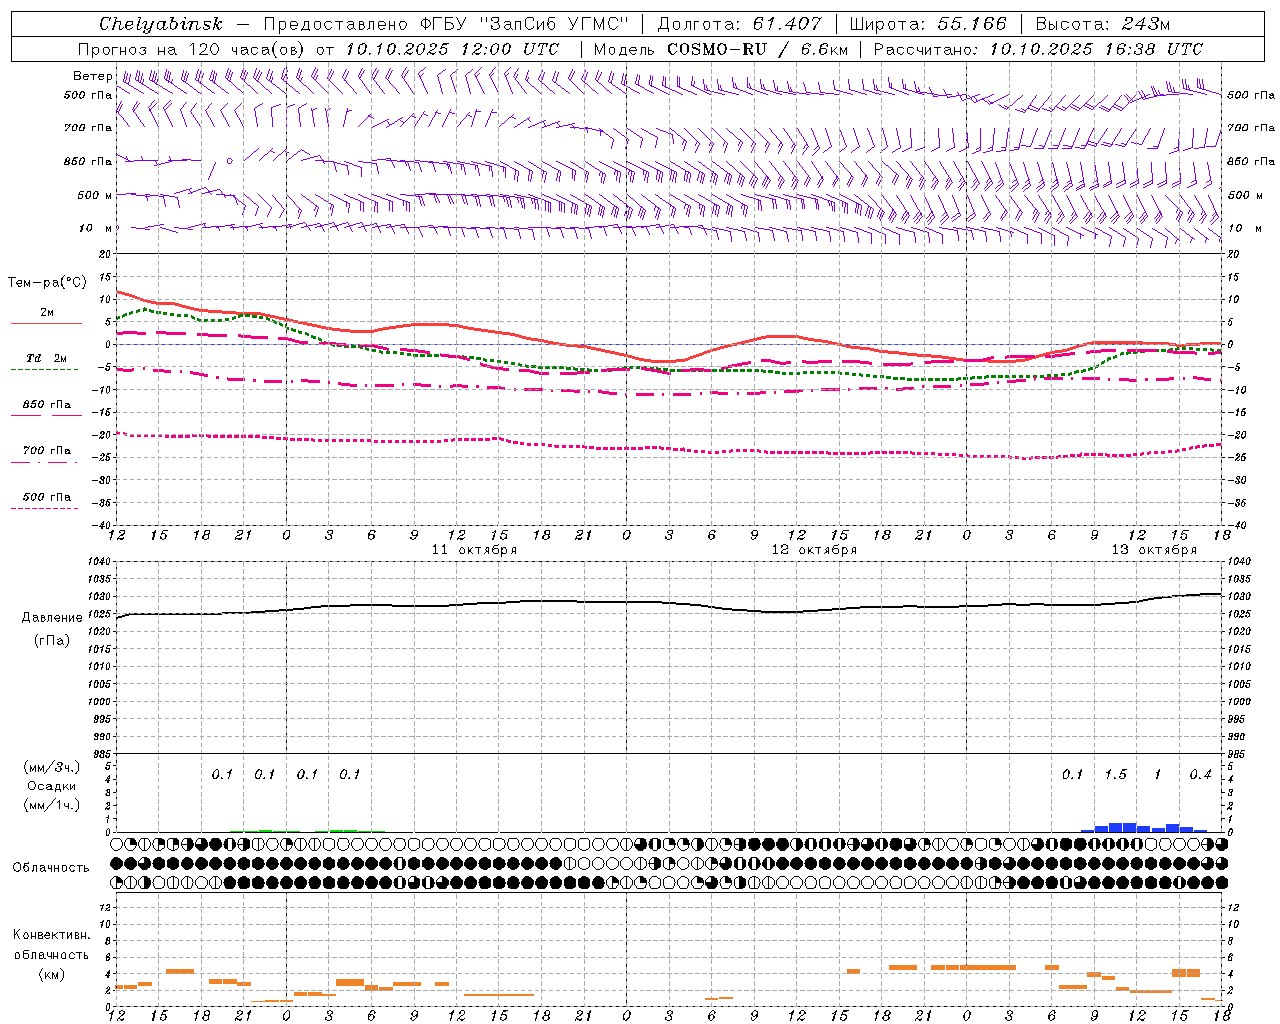Select the Осадки precipitation label

pos(51,786)
